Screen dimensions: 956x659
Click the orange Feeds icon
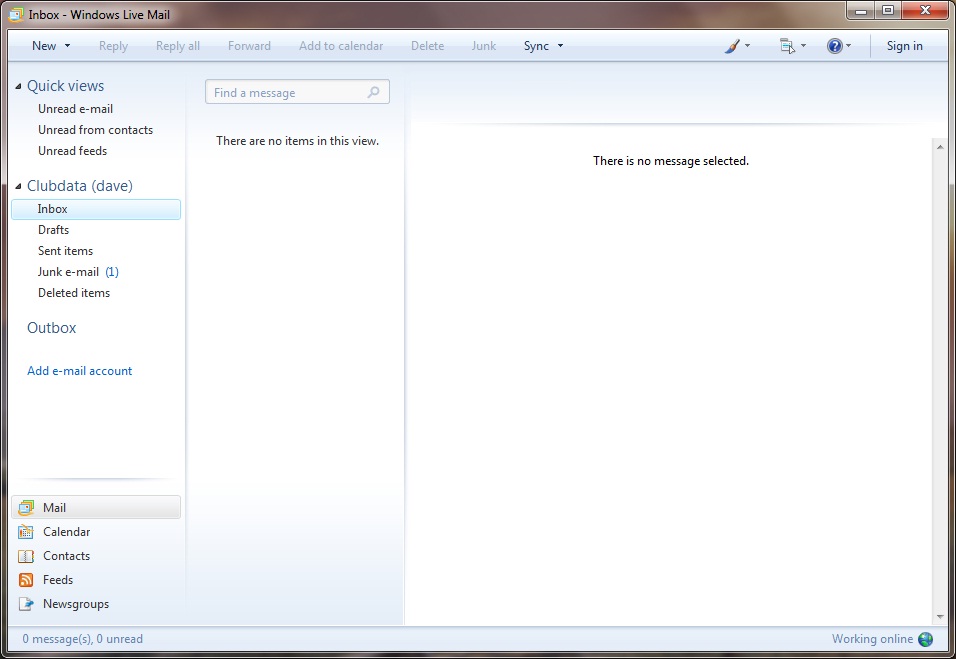[26, 580]
